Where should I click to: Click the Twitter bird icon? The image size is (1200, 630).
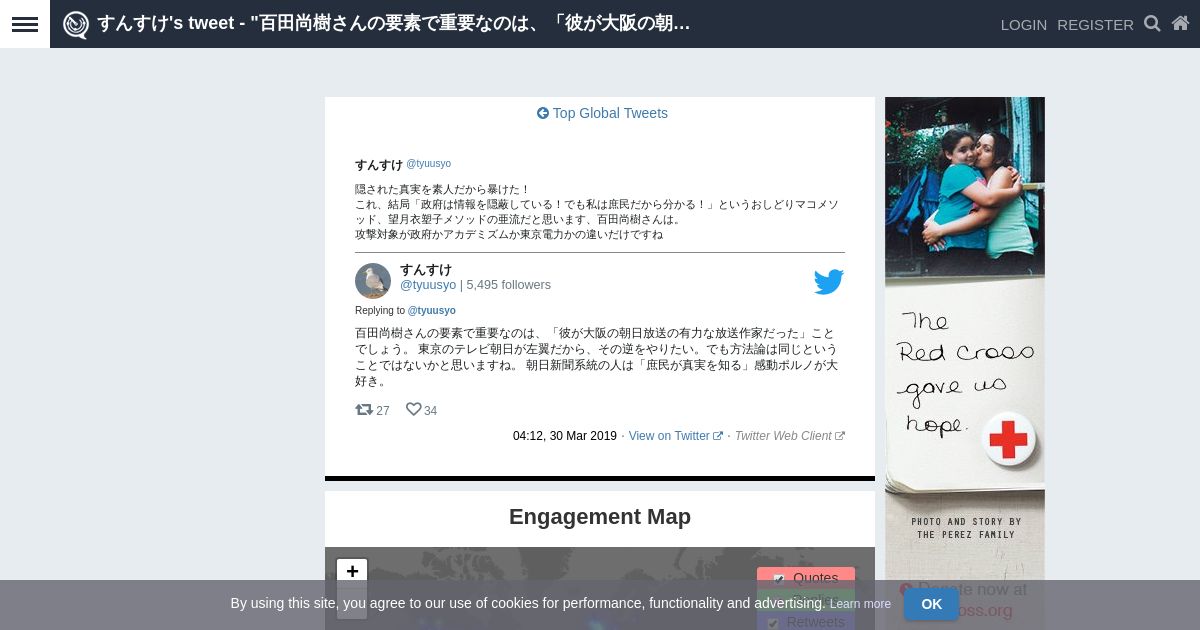pyautogui.click(x=829, y=282)
